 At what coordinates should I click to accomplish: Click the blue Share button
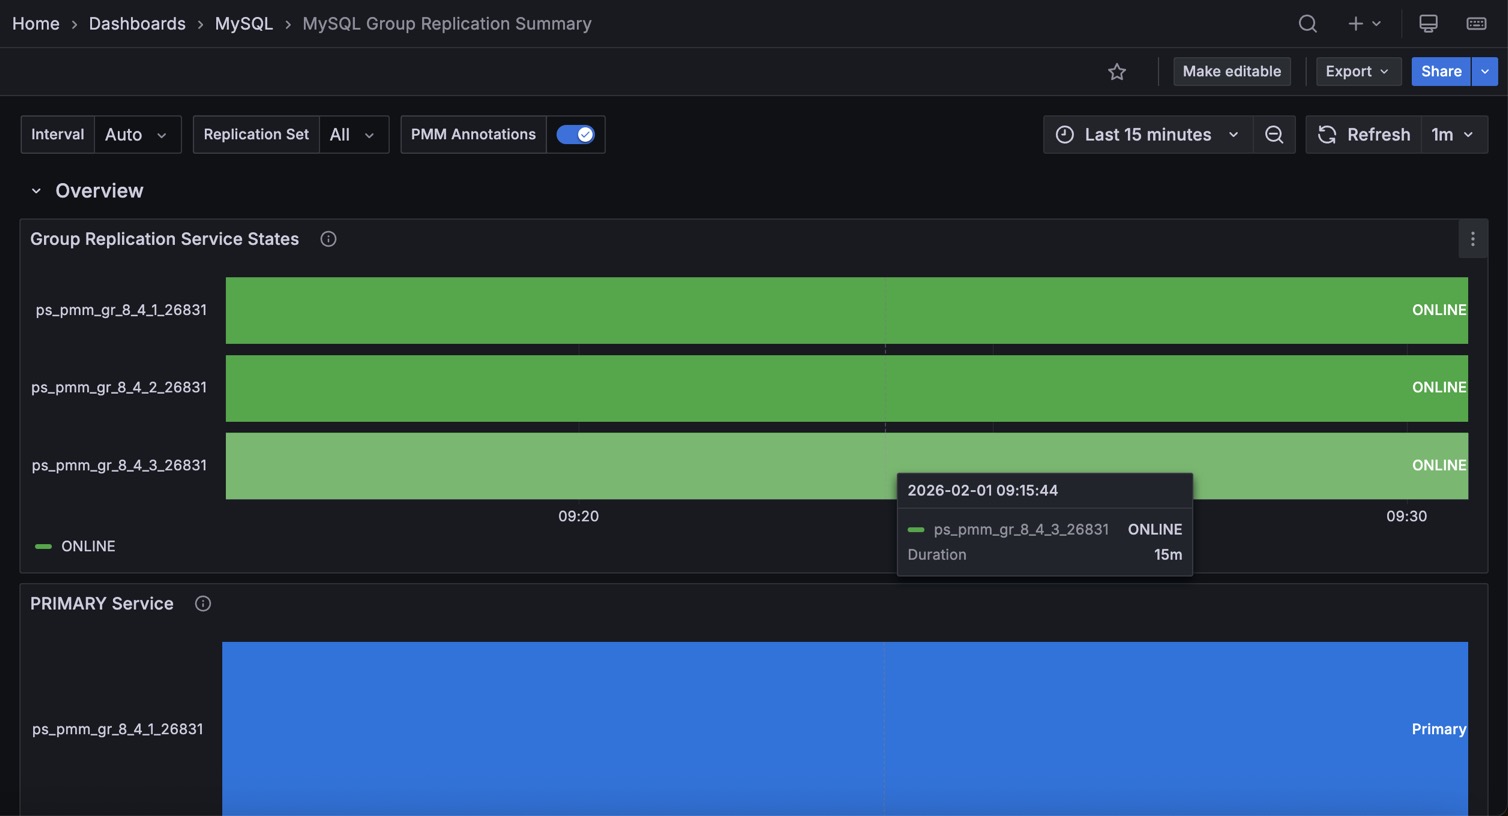pyautogui.click(x=1440, y=71)
